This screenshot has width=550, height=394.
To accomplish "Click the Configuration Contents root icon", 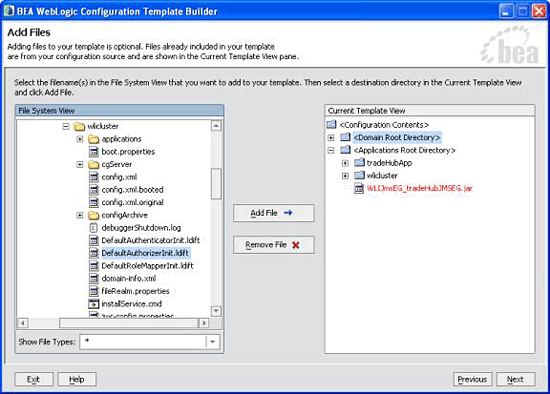I will coord(331,125).
